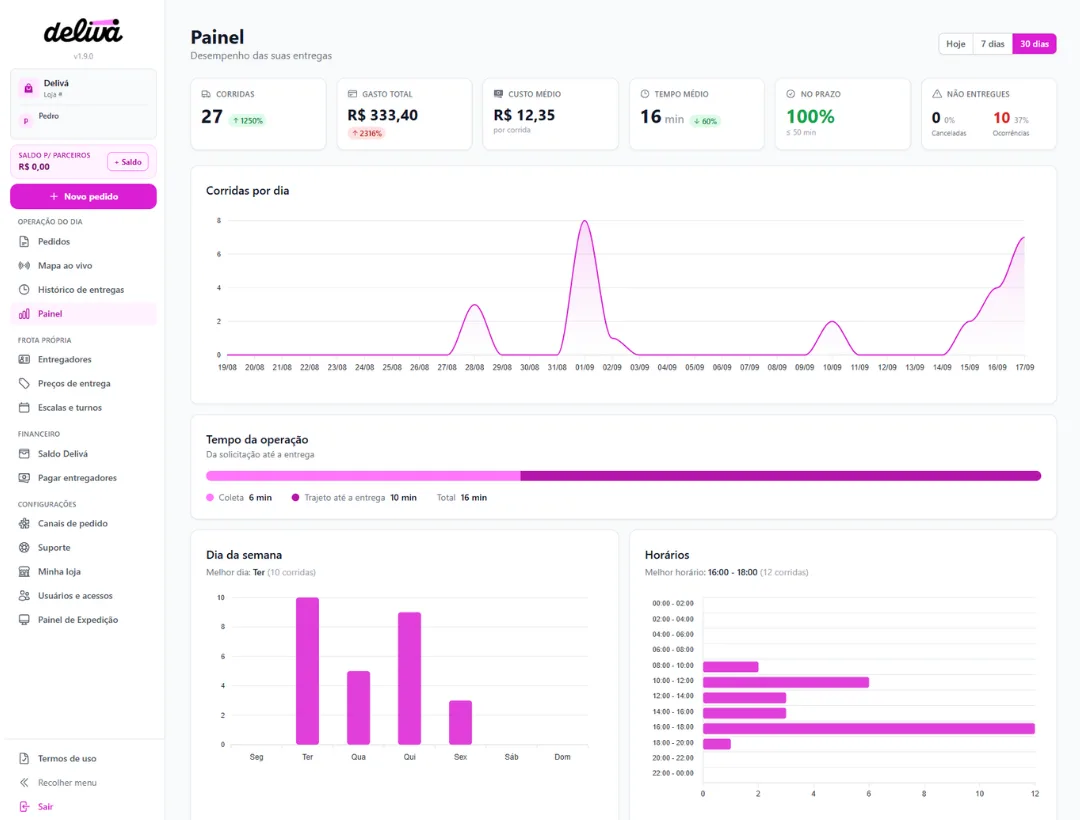
Task: Open the Canais de pedido icon
Action: pos(24,523)
